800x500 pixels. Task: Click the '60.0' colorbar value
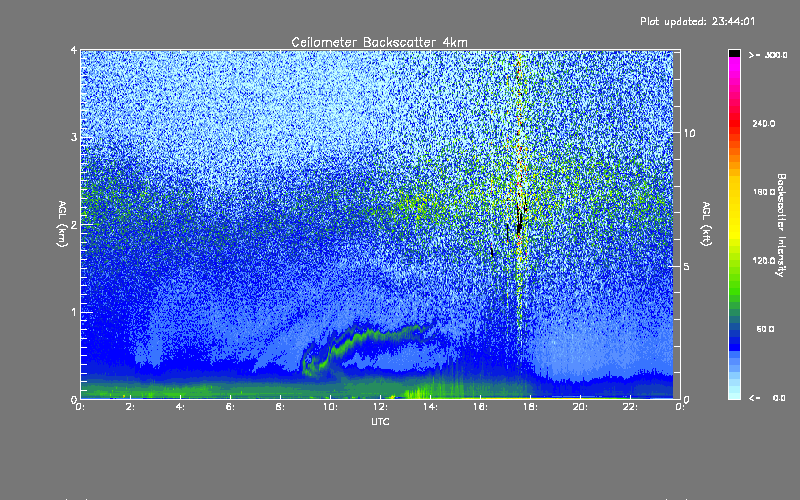click(765, 329)
